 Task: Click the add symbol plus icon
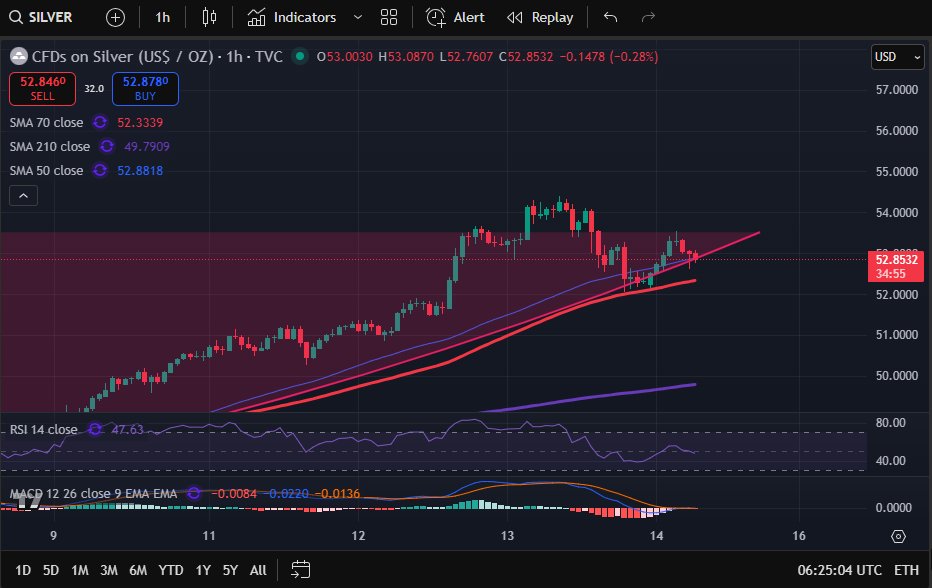[116, 17]
